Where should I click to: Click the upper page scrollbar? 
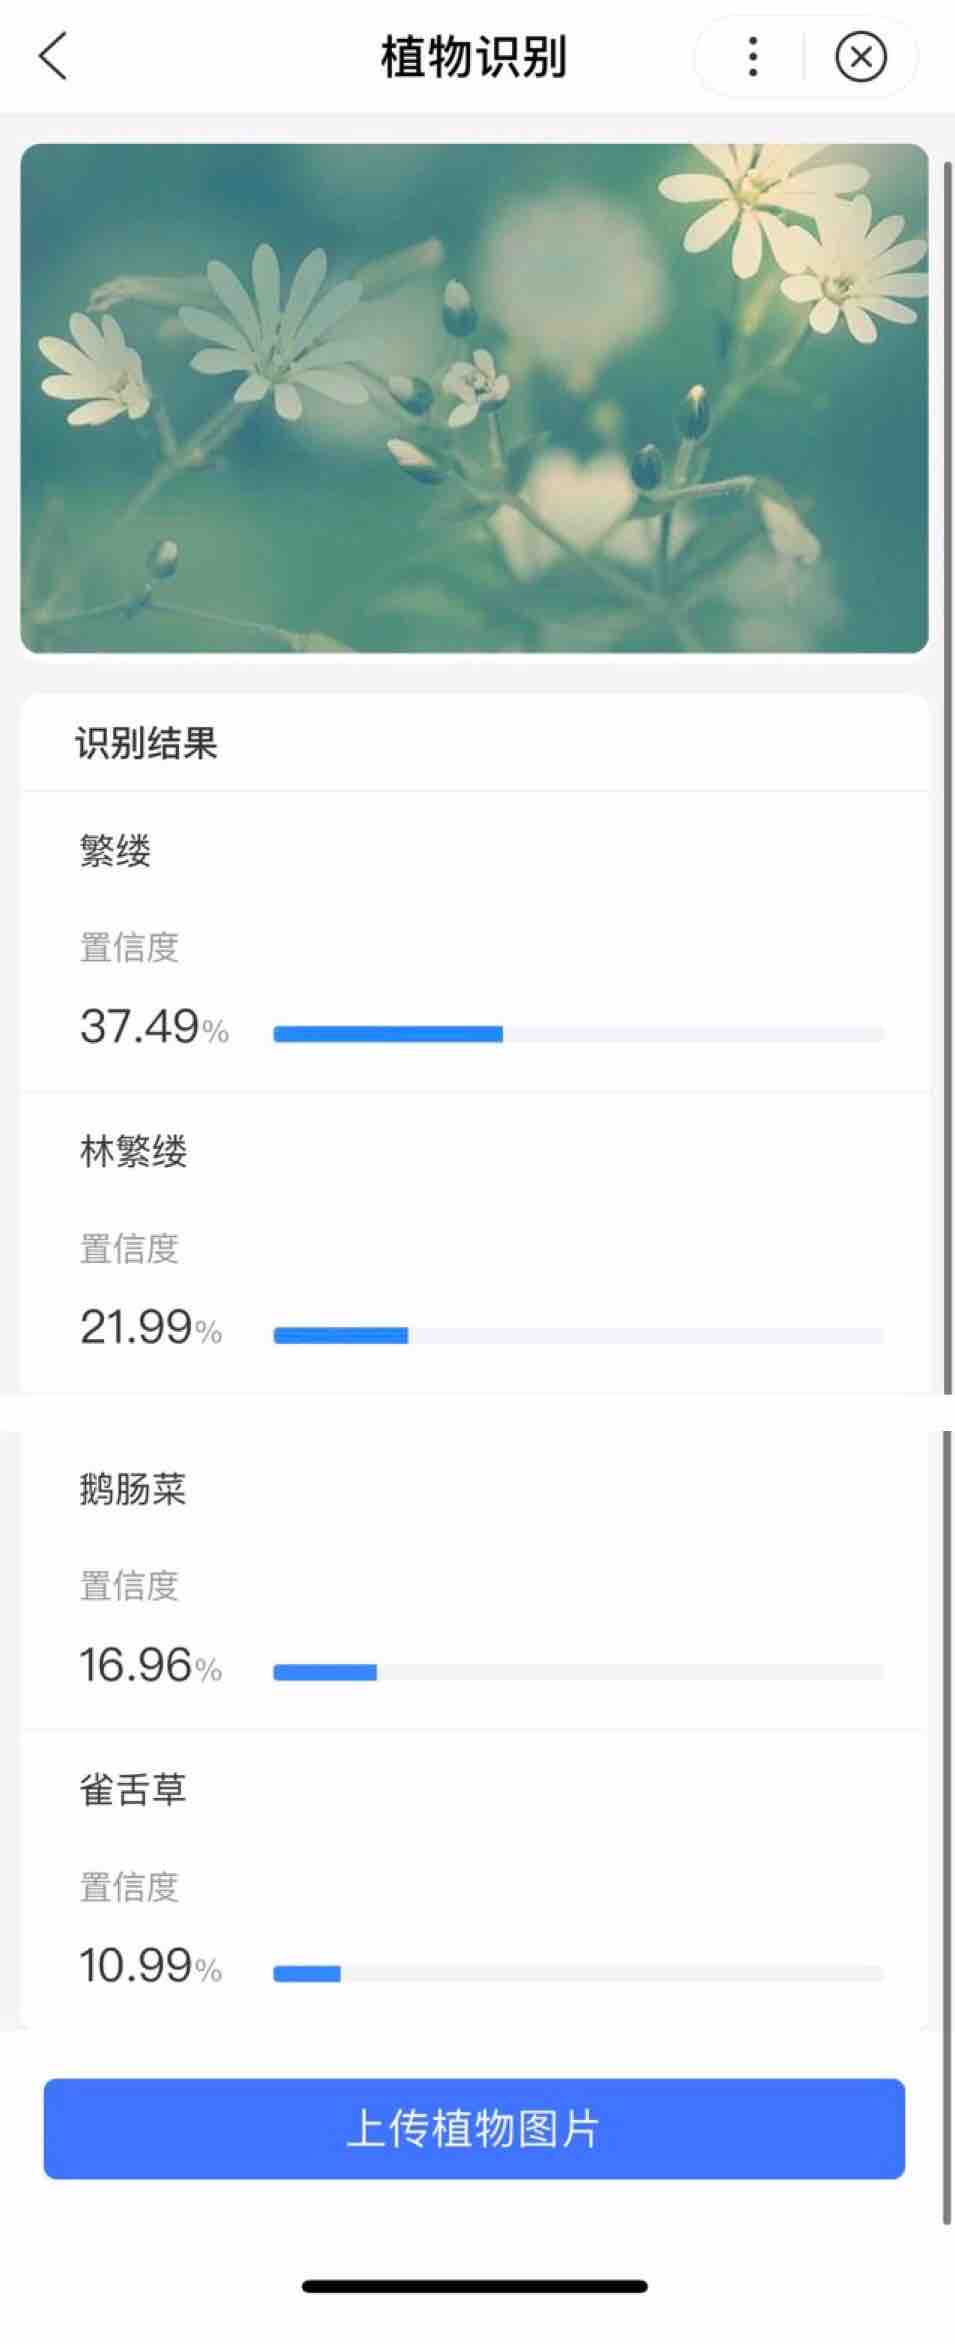(947, 775)
